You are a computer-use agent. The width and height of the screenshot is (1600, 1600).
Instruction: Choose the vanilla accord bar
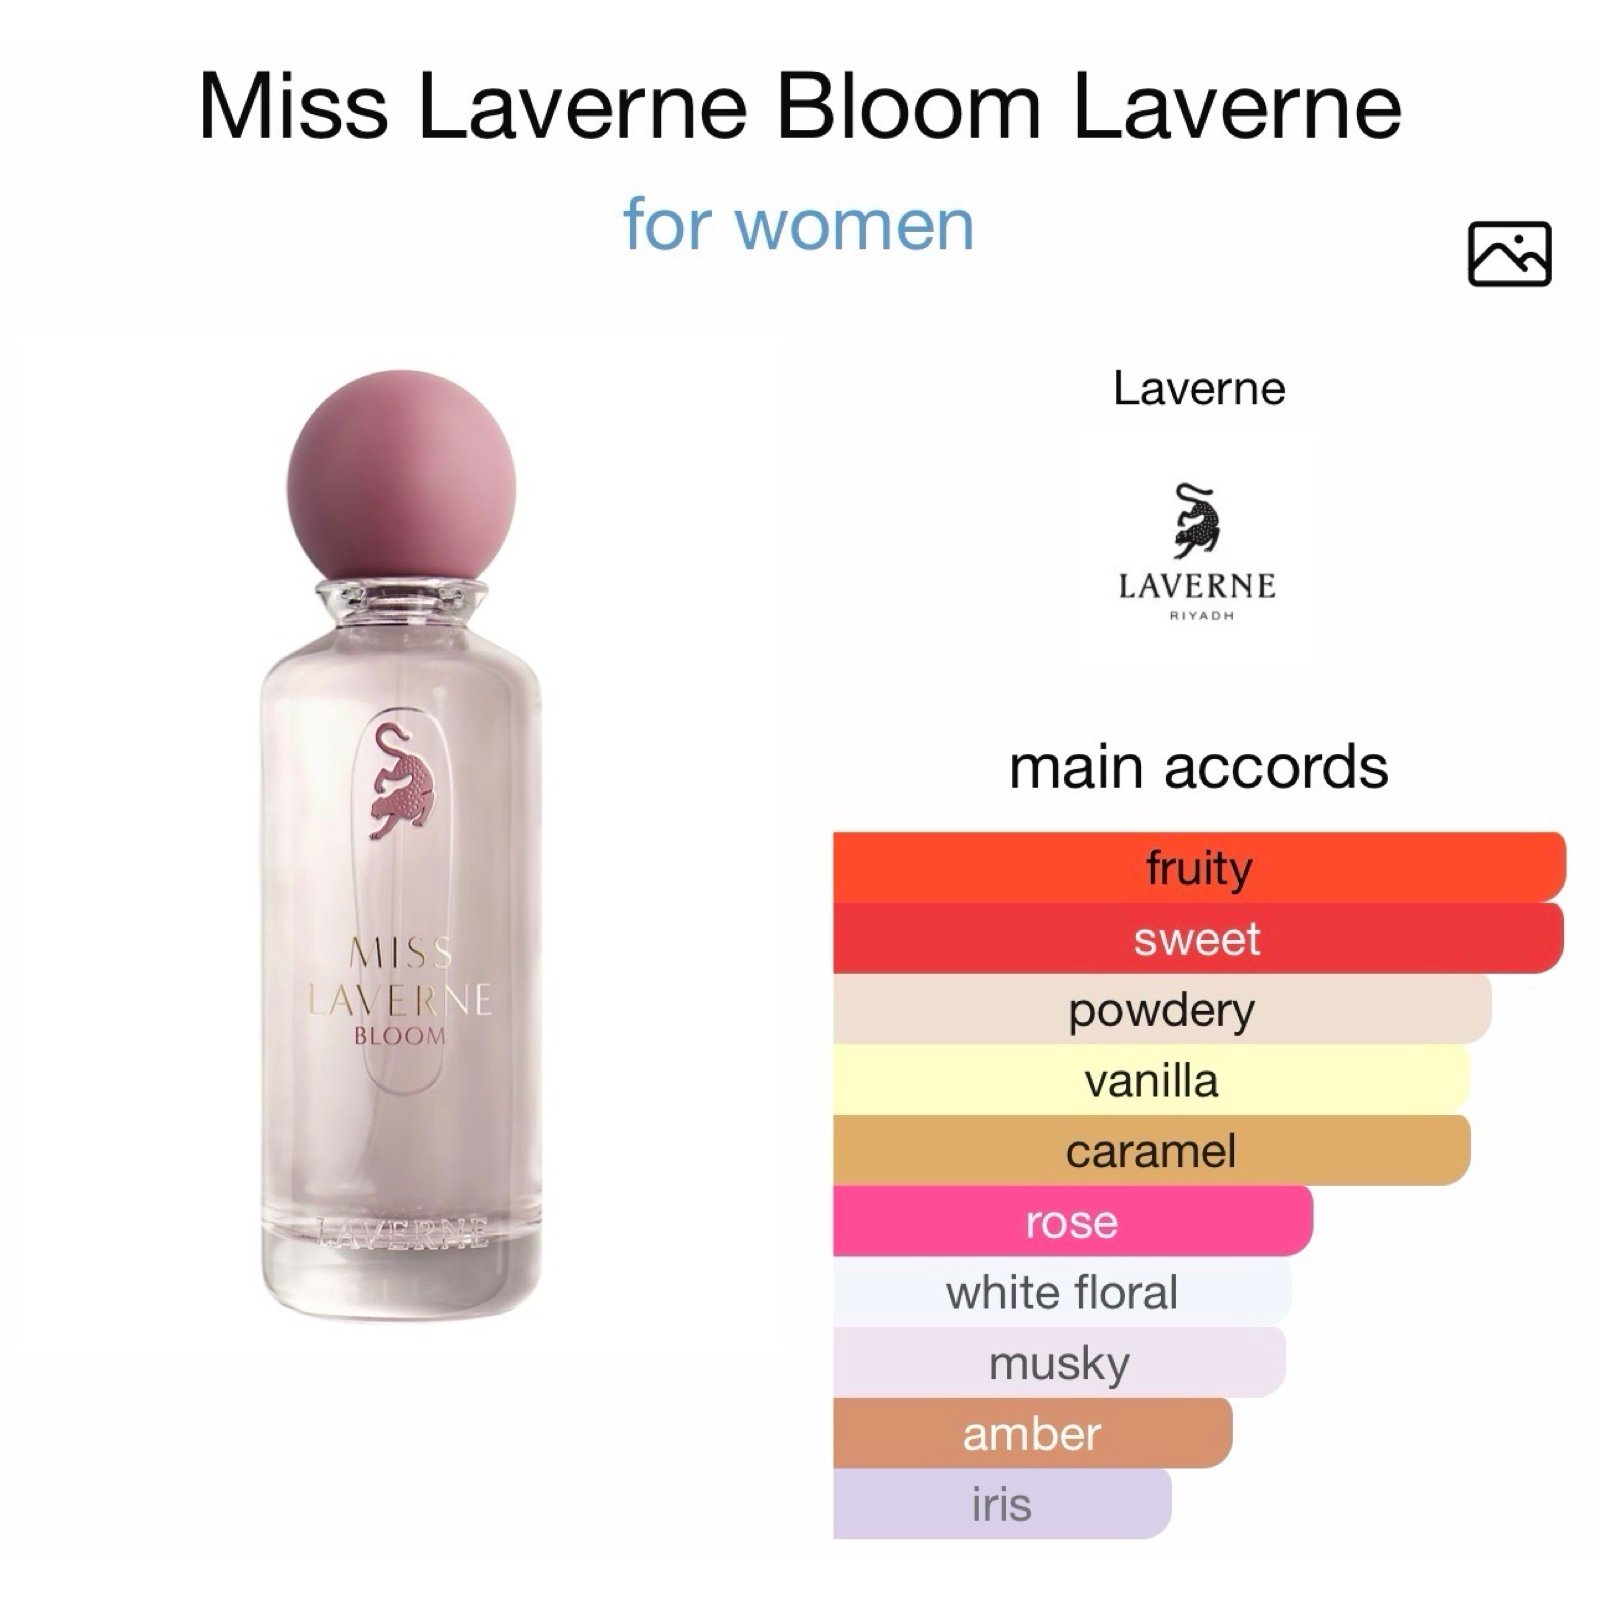[x=1152, y=1080]
